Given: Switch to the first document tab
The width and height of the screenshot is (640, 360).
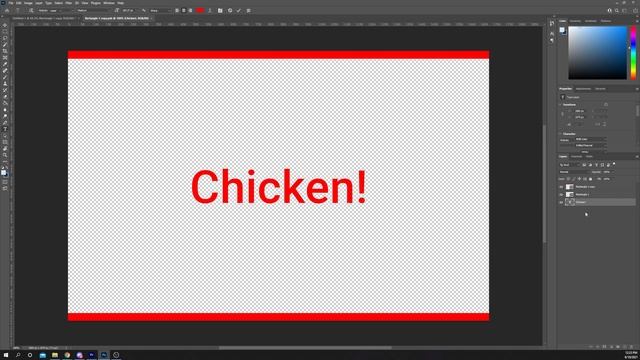Looking at the screenshot, I should click(44, 18).
